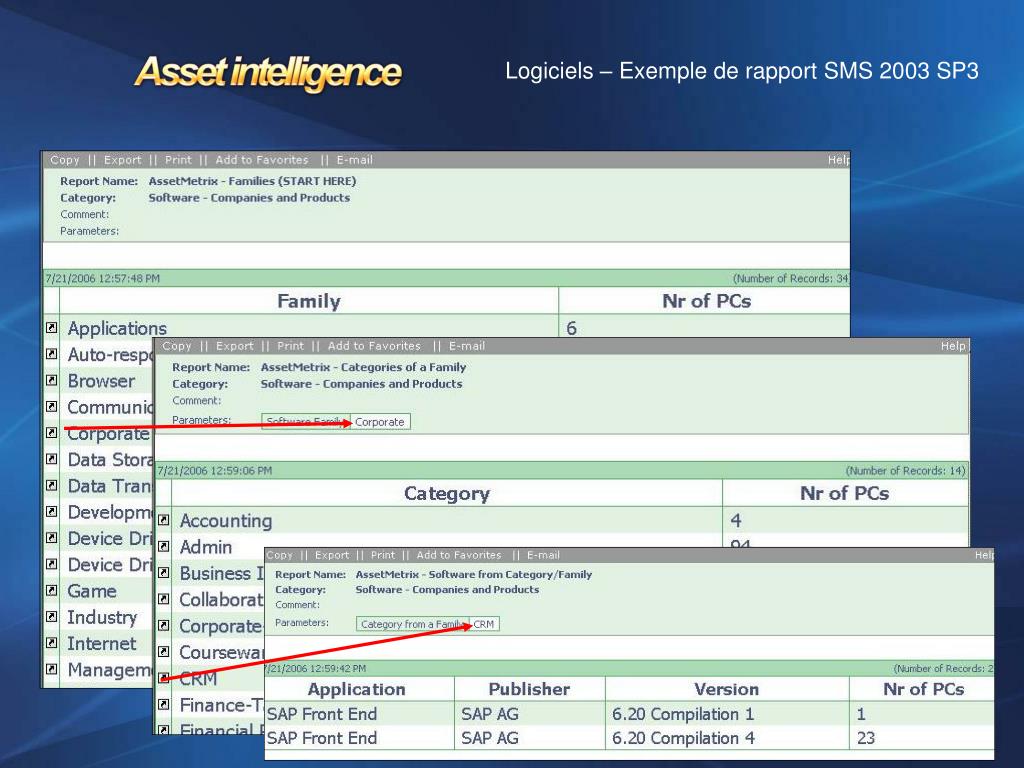
Task: Click the Publisher column header
Action: (x=529, y=689)
